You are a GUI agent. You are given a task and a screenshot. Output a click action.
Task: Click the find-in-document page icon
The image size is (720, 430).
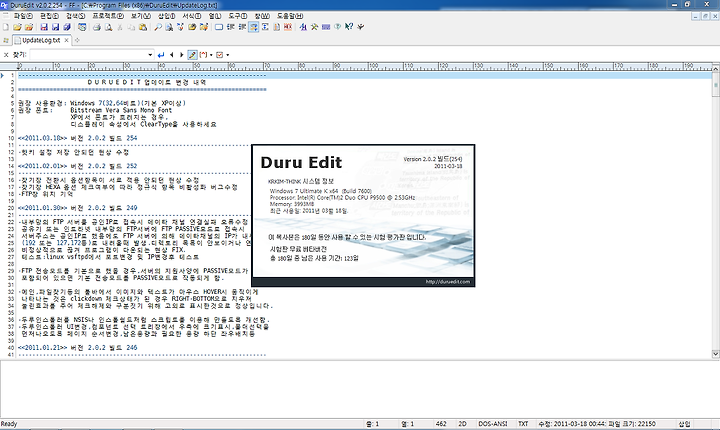pyautogui.click(x=169, y=27)
